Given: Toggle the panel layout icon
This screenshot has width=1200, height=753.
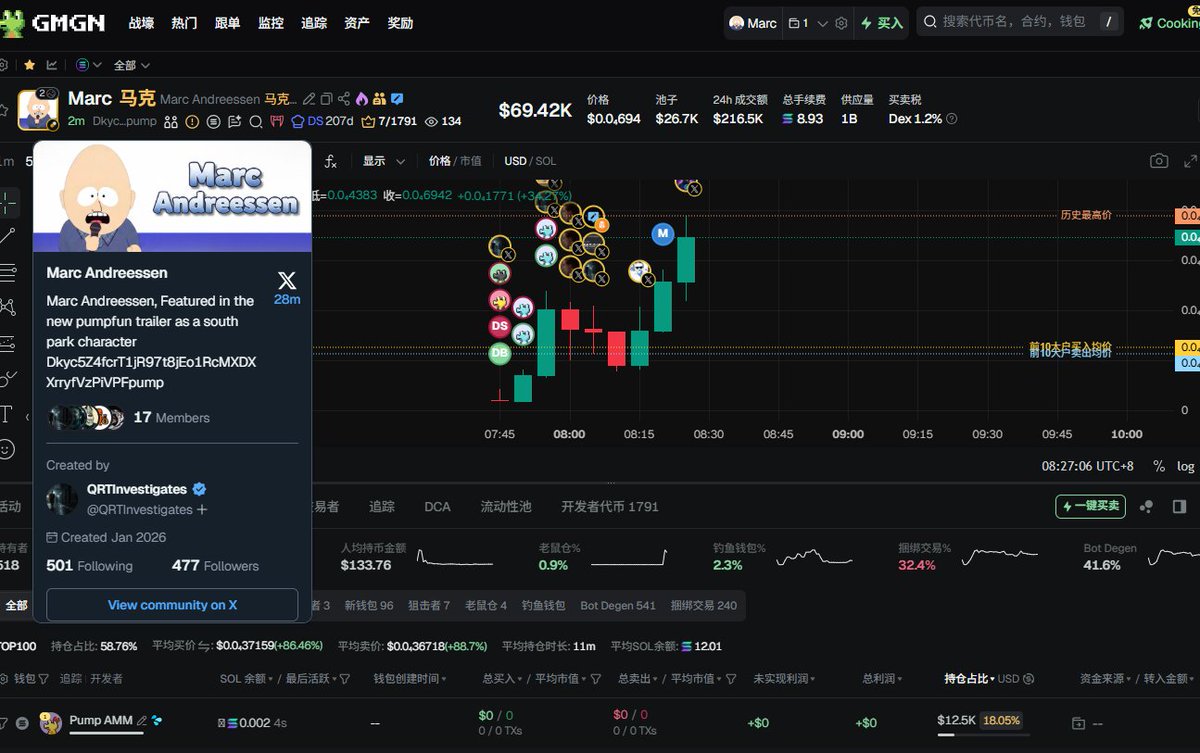Looking at the screenshot, I should (x=1179, y=507).
